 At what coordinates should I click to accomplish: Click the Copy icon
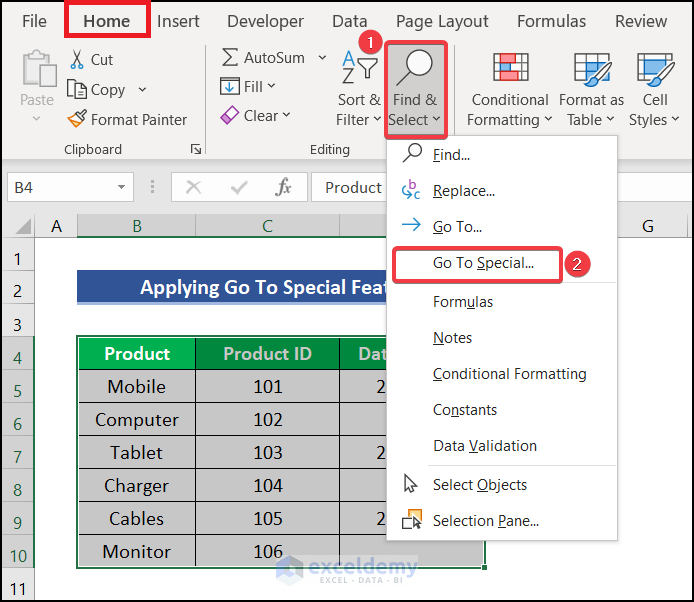[77, 90]
